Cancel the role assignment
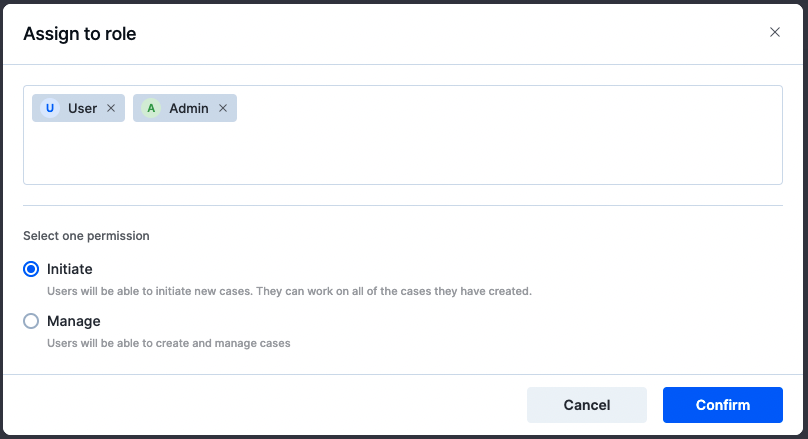The image size is (808, 439). point(587,405)
